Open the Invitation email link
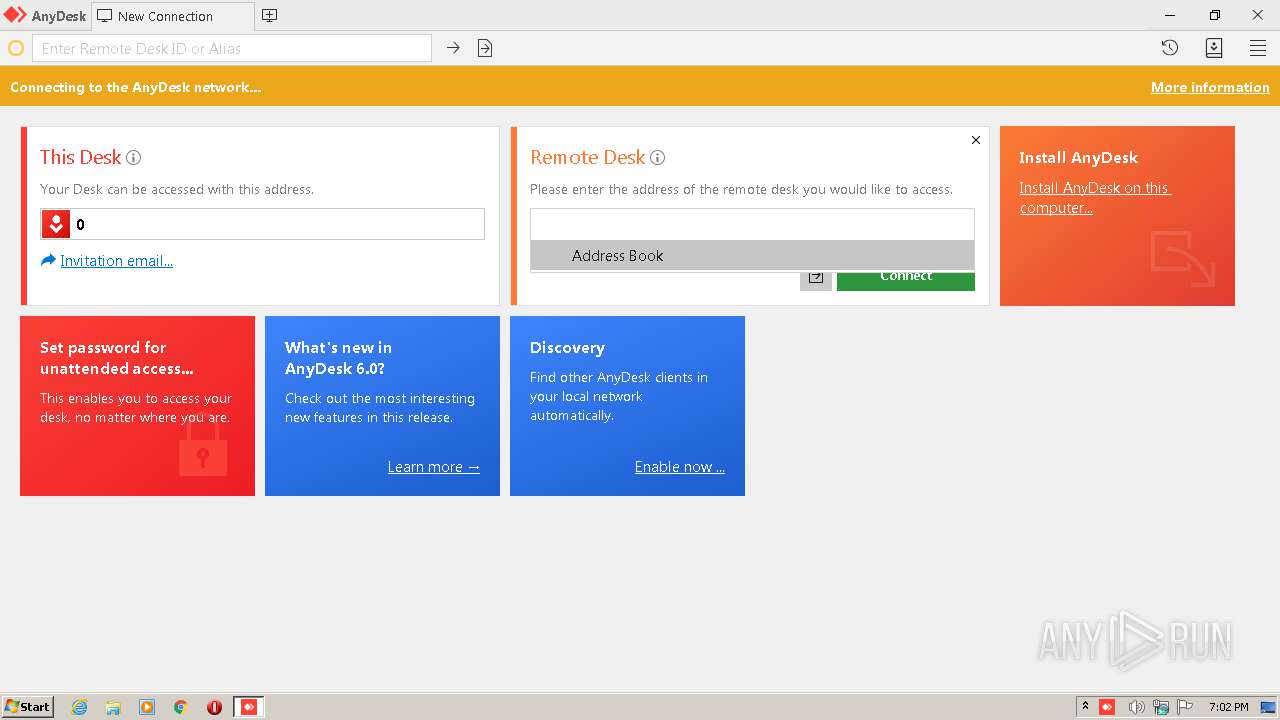The height and width of the screenshot is (720, 1280). [116, 261]
